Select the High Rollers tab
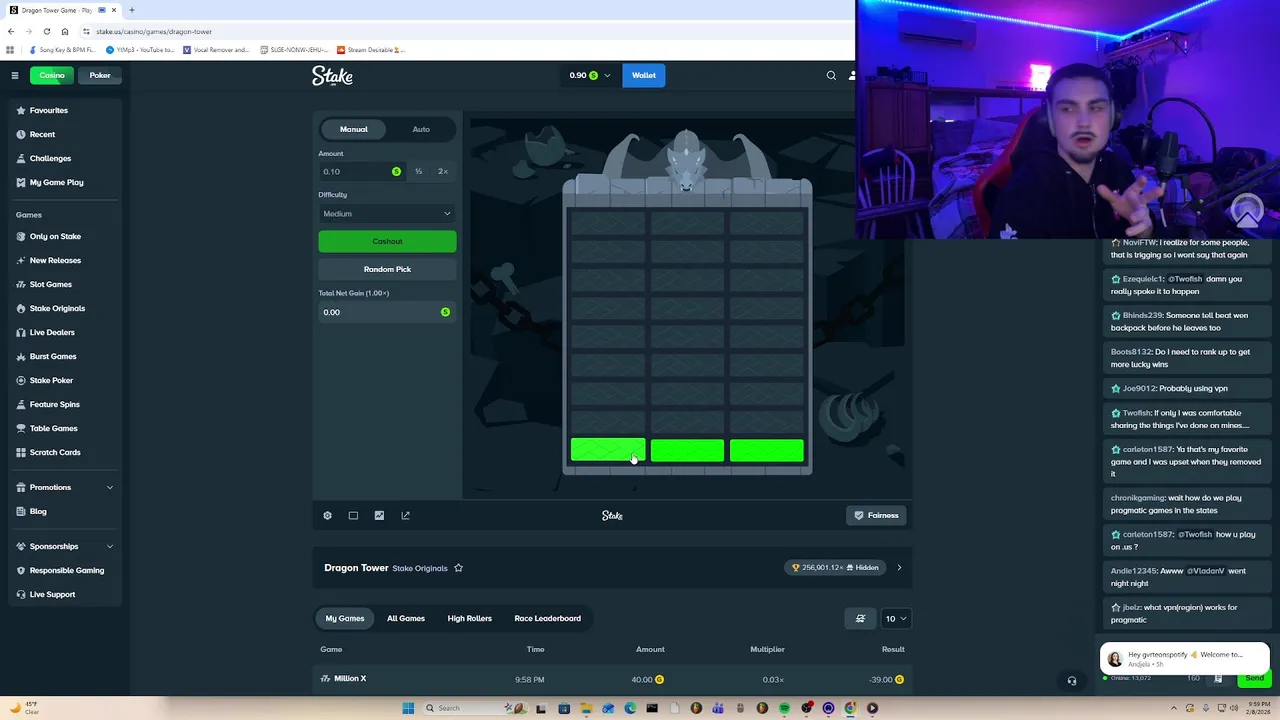Image resolution: width=1280 pixels, height=720 pixels. click(x=469, y=618)
